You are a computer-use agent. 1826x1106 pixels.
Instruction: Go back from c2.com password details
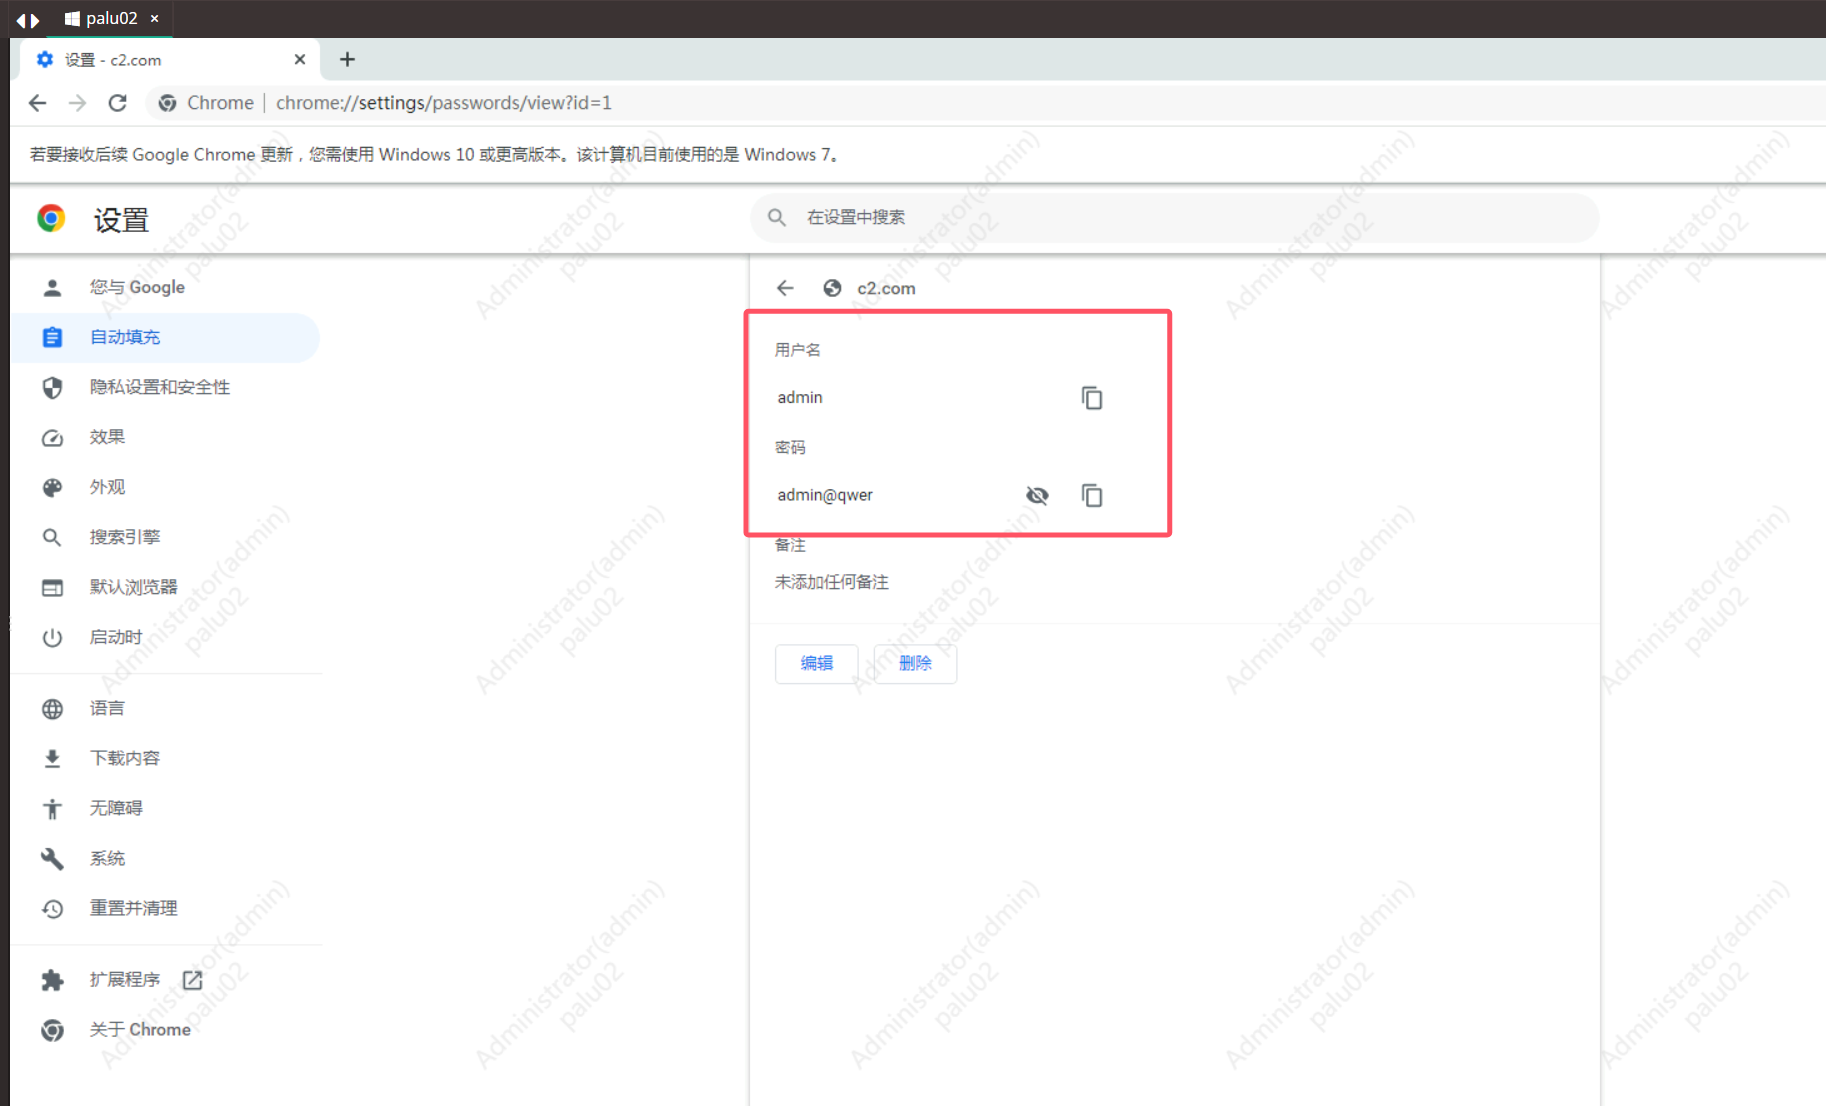pos(785,288)
